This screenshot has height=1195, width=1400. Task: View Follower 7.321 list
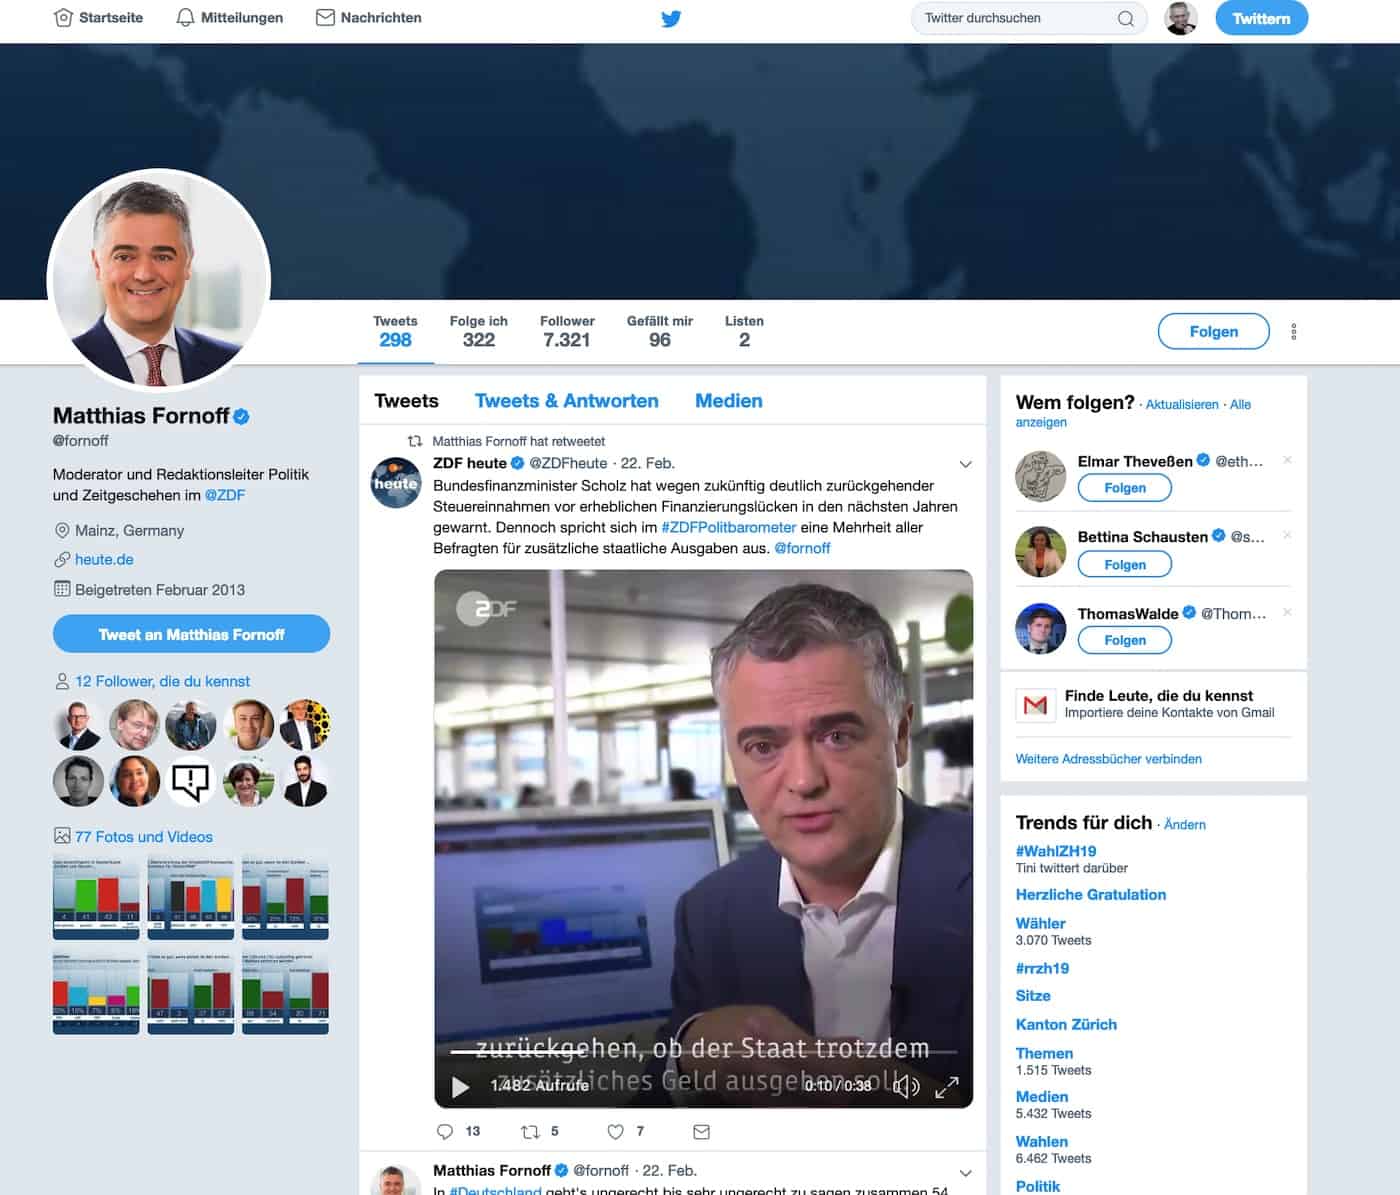click(x=567, y=332)
